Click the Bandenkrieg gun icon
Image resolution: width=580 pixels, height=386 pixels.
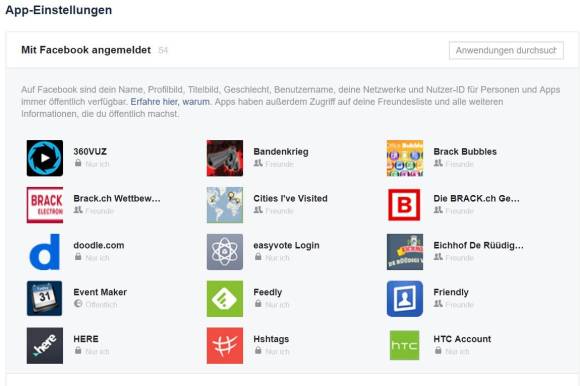point(225,158)
